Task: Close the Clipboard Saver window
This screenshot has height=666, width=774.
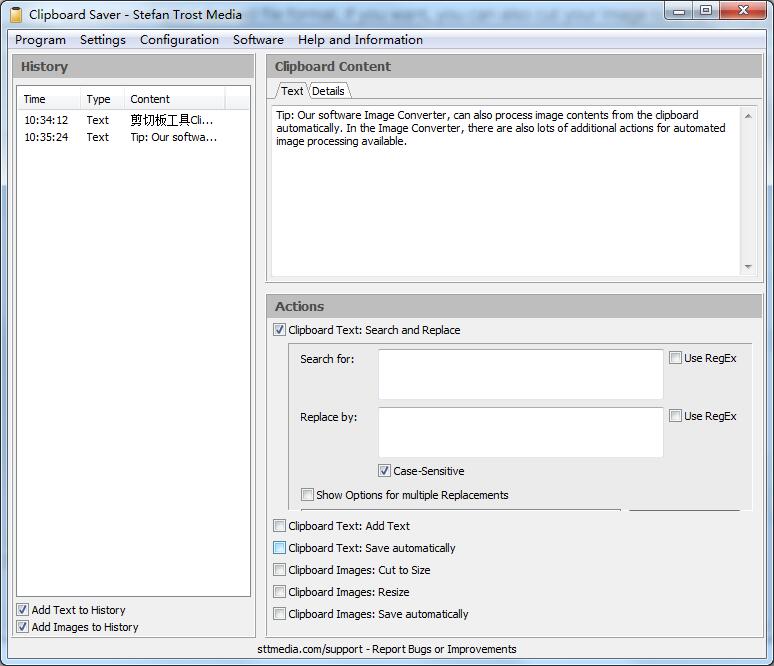Action: tap(742, 10)
